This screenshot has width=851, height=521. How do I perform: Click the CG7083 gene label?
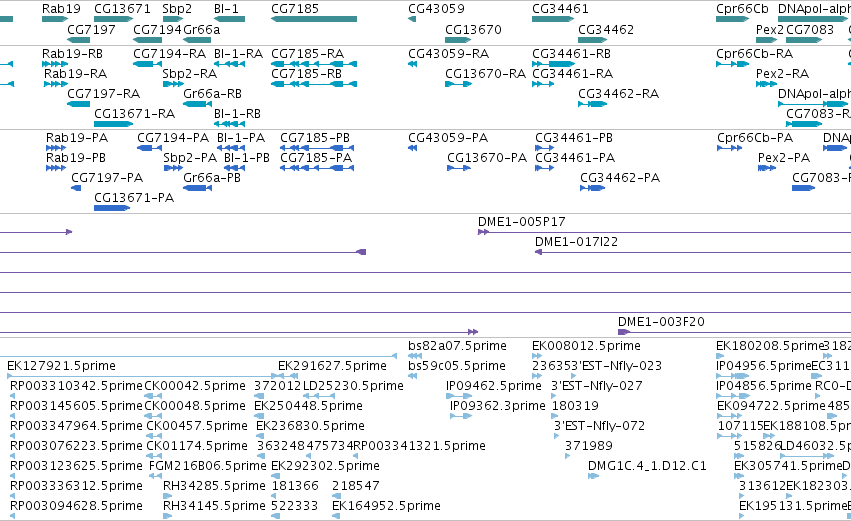tap(810, 29)
